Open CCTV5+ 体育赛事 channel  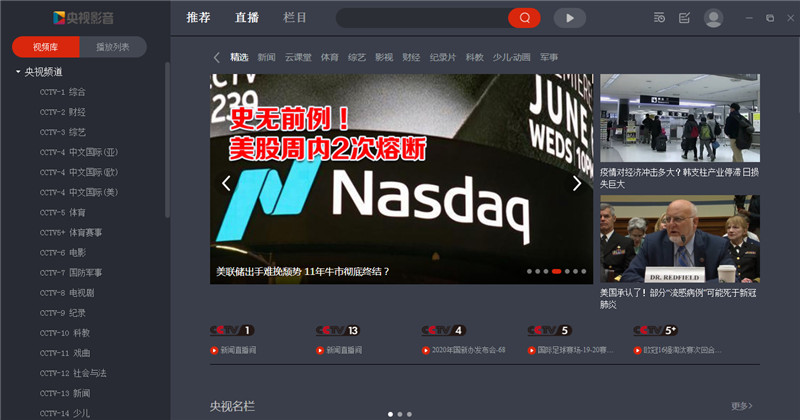point(71,233)
